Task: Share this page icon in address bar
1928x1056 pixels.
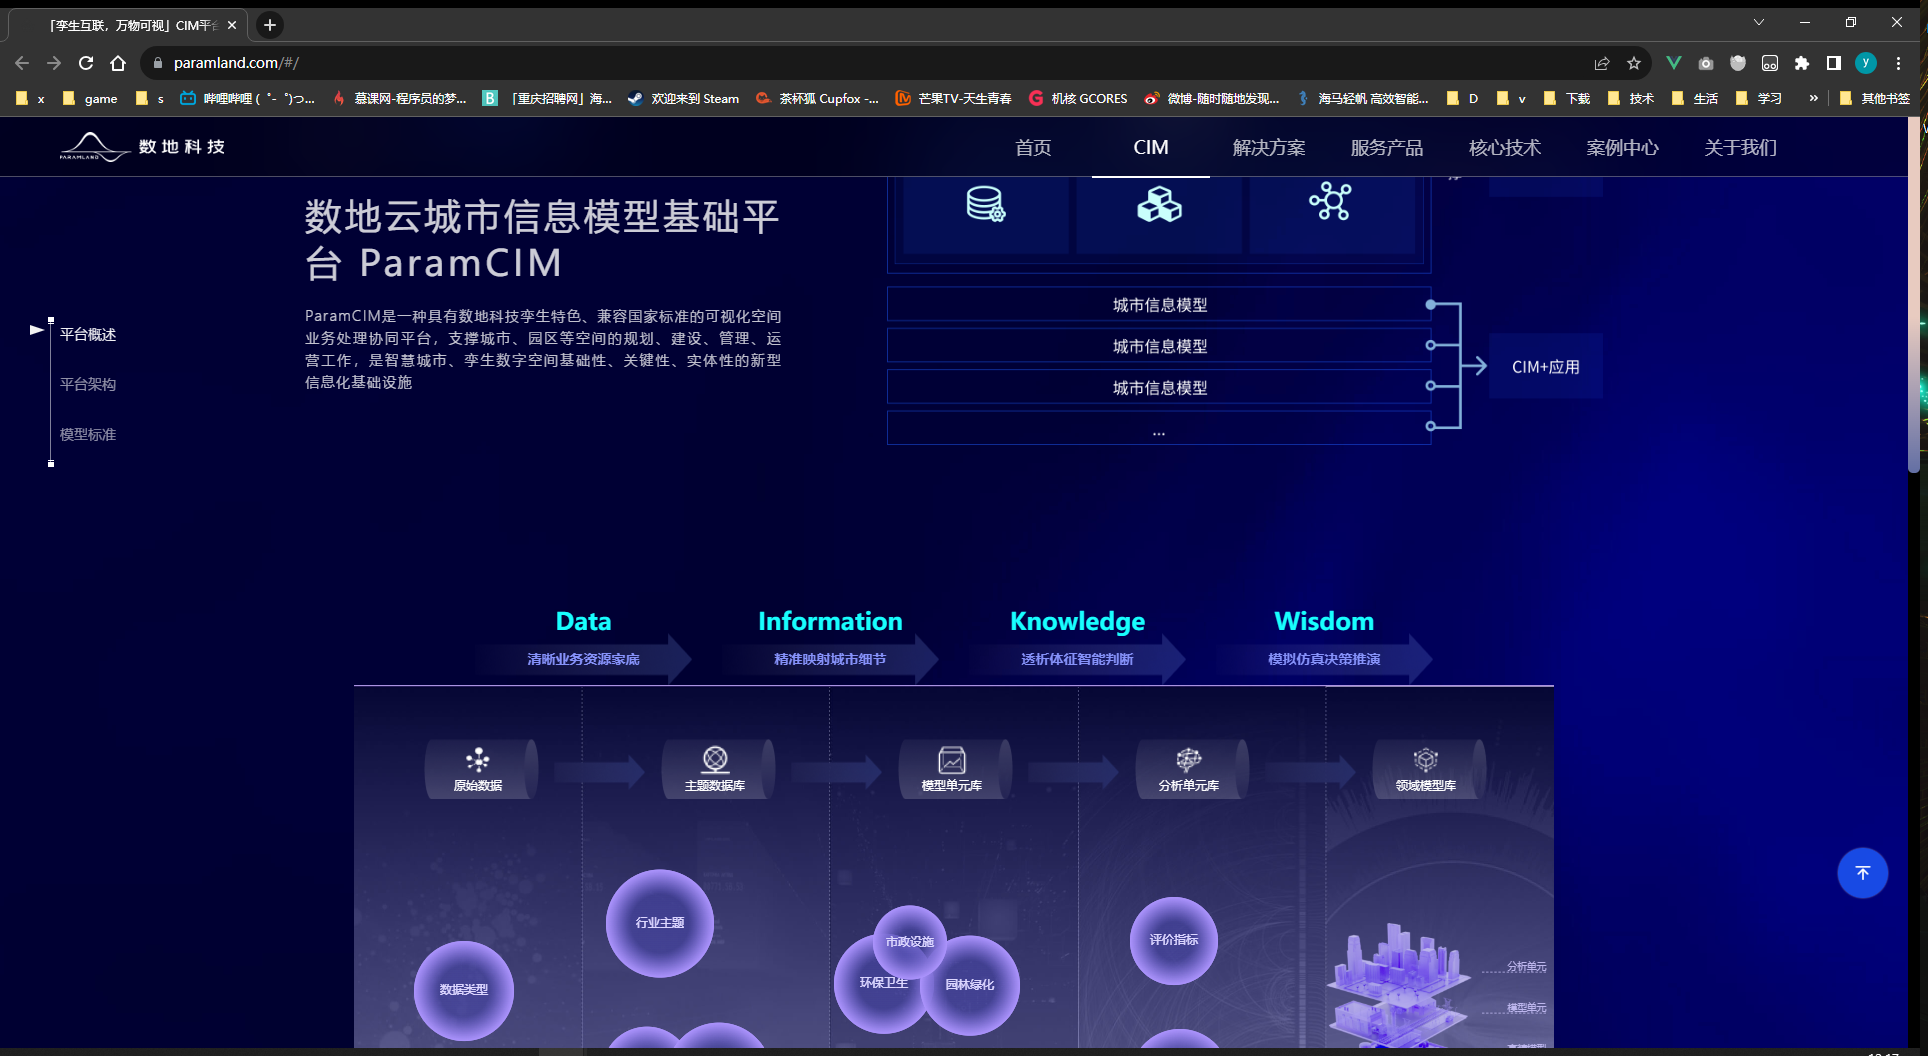Action: 1602,63
